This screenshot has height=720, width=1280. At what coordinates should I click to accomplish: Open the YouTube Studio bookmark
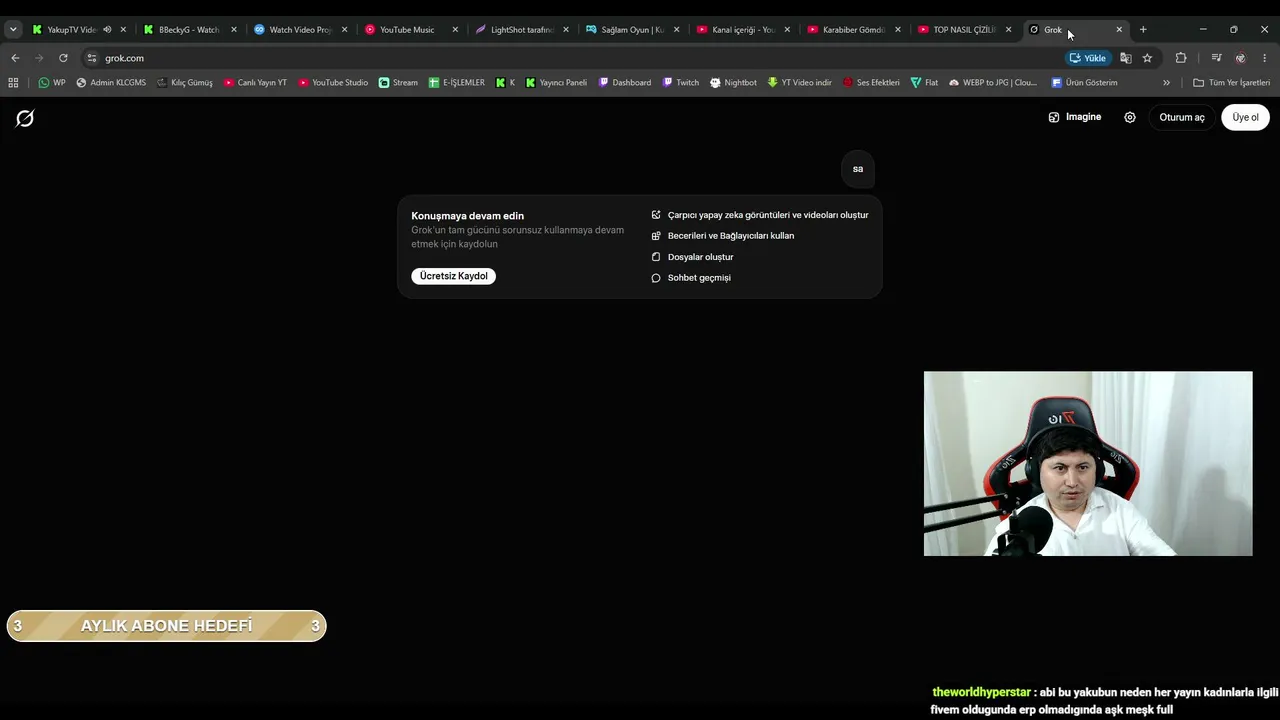(333, 83)
